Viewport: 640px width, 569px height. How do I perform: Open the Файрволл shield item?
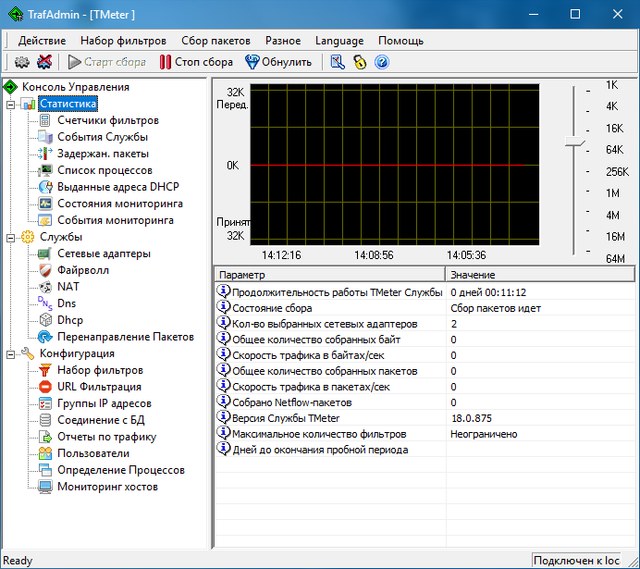tap(82, 270)
